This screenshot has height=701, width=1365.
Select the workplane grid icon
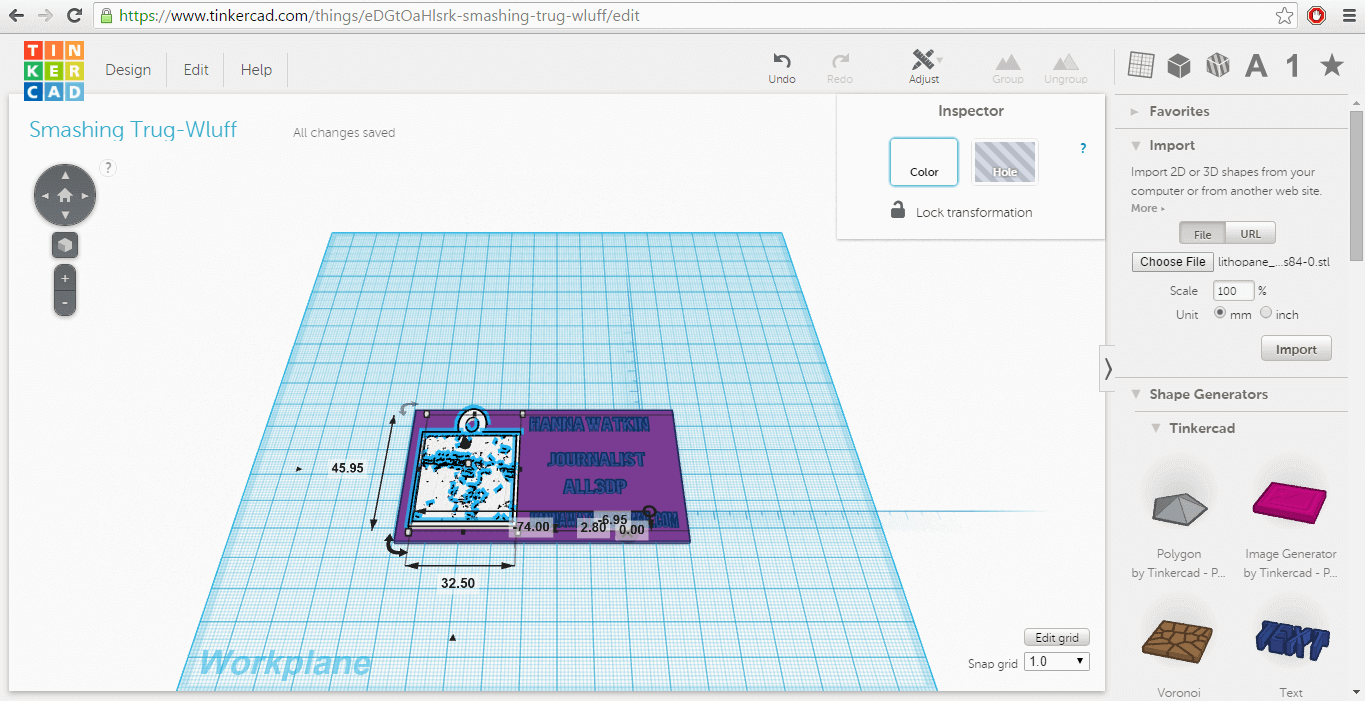pyautogui.click(x=1141, y=65)
